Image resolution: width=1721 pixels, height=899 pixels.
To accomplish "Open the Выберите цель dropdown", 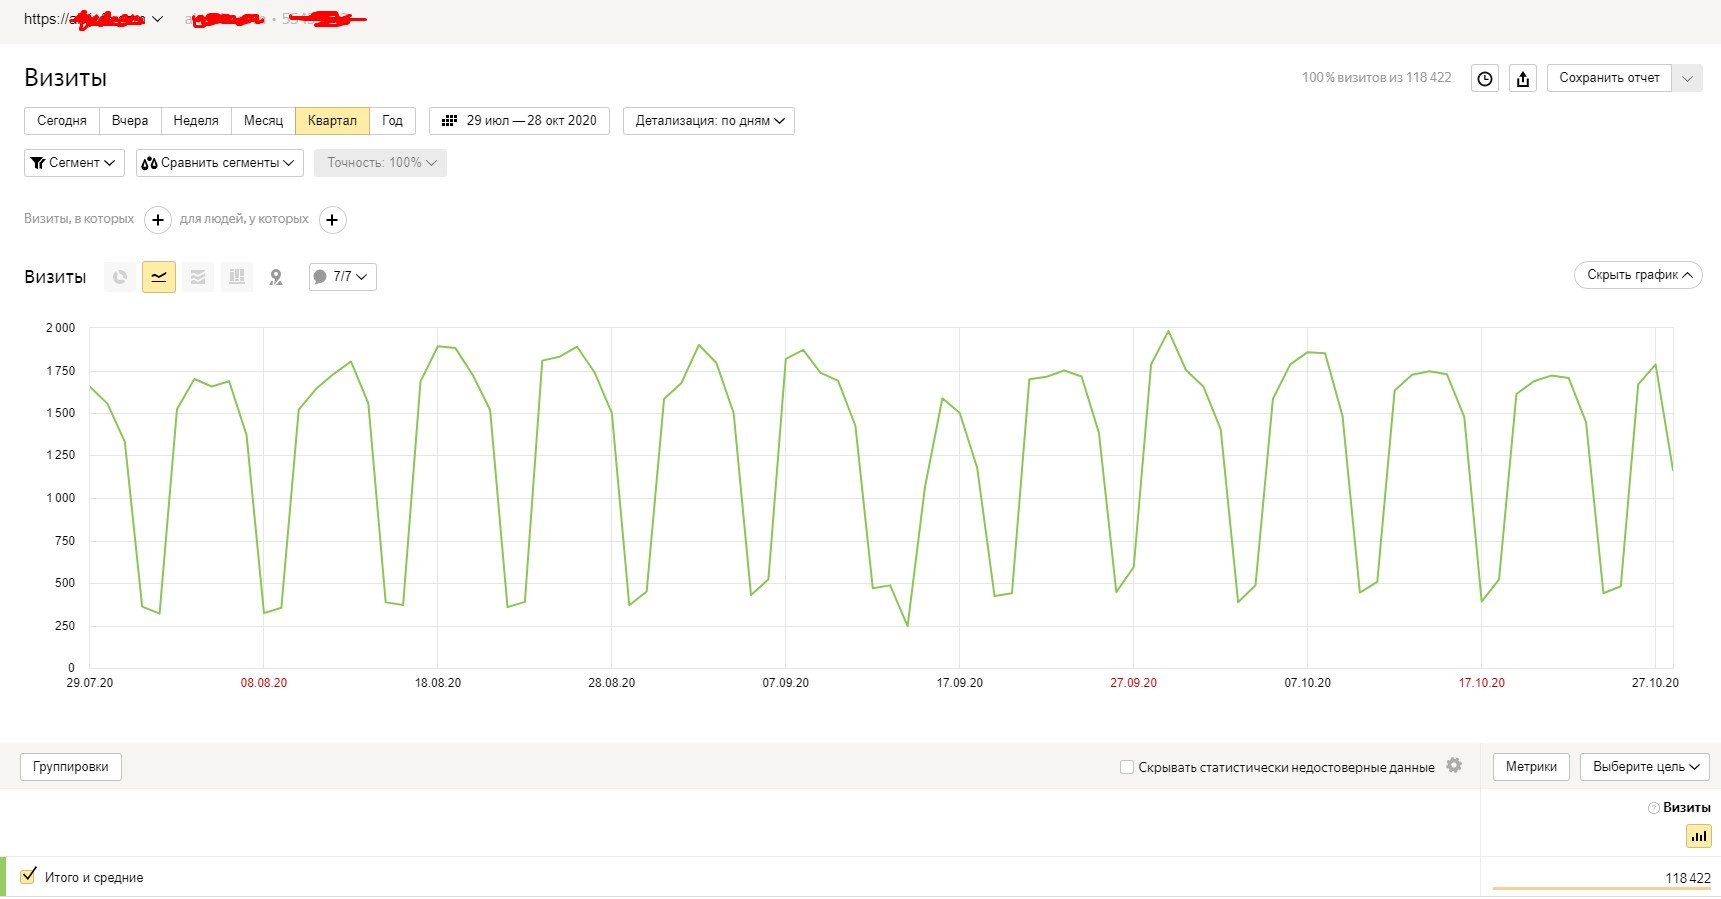I will [x=1645, y=767].
